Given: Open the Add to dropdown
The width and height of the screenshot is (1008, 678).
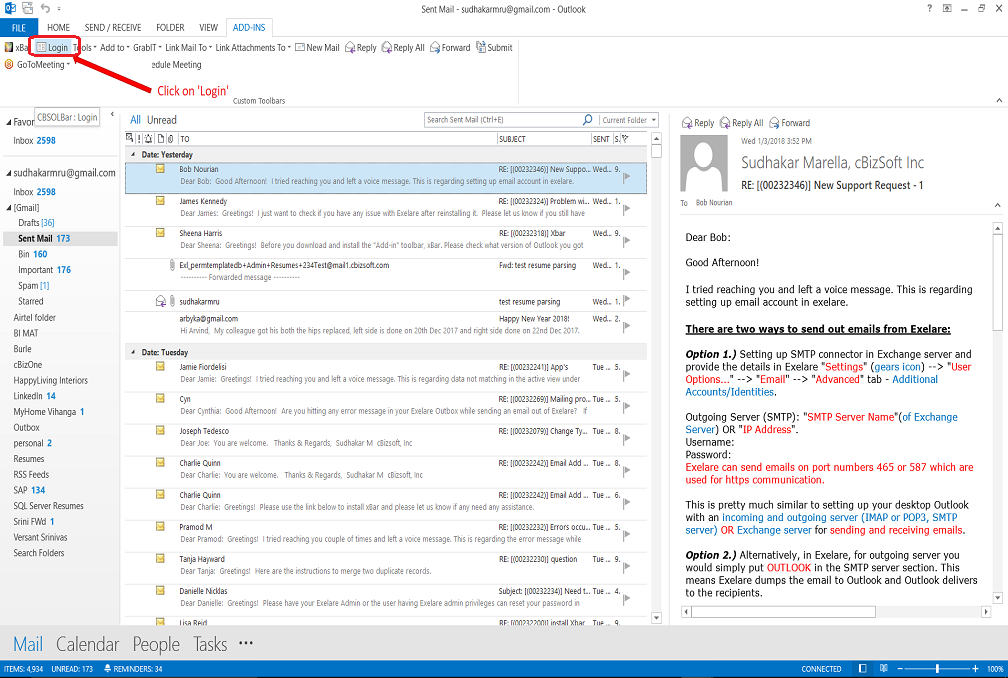Looking at the screenshot, I should click(114, 48).
